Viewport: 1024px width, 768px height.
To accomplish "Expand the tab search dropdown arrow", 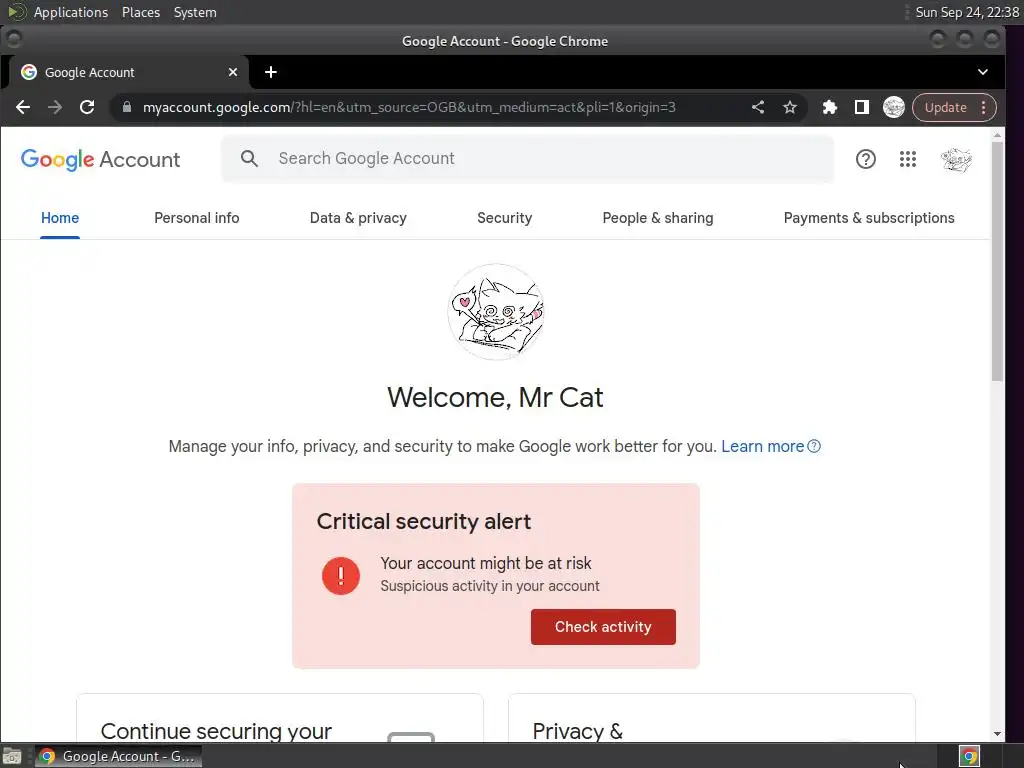I will [983, 72].
